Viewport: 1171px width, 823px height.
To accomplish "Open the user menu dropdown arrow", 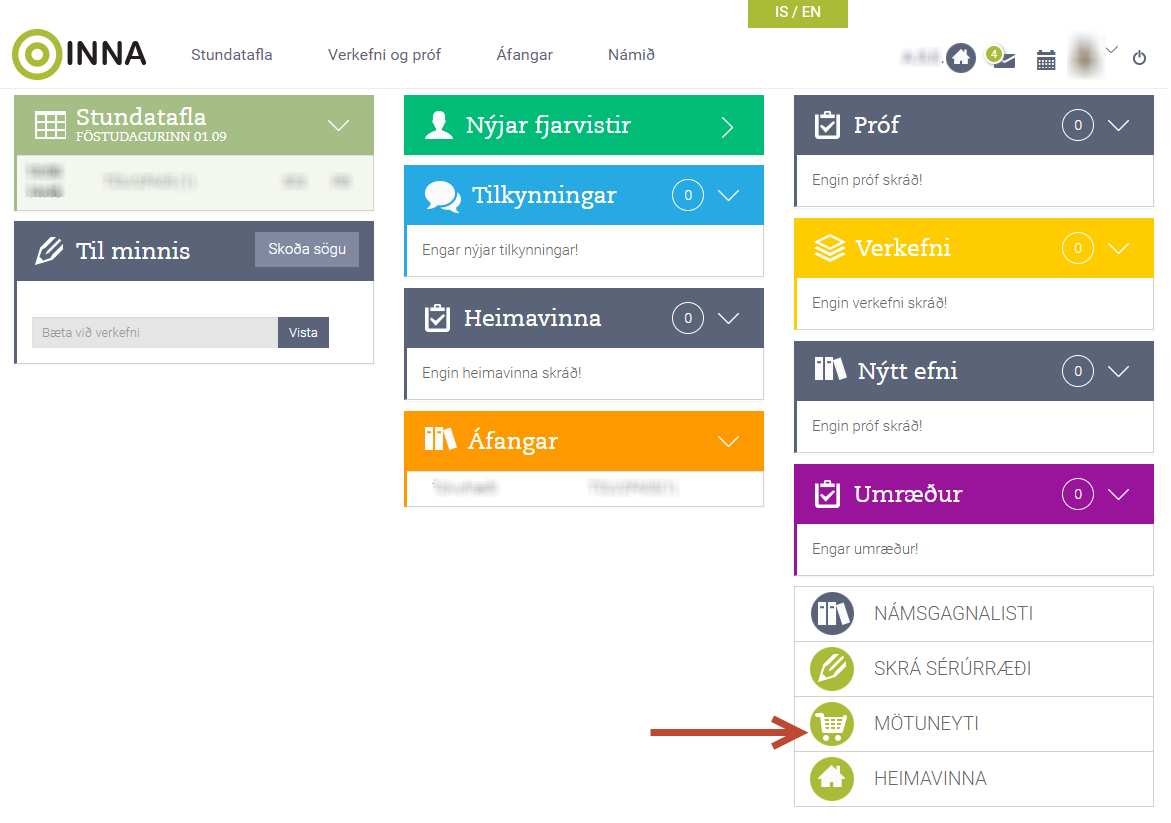I will click(x=1112, y=50).
